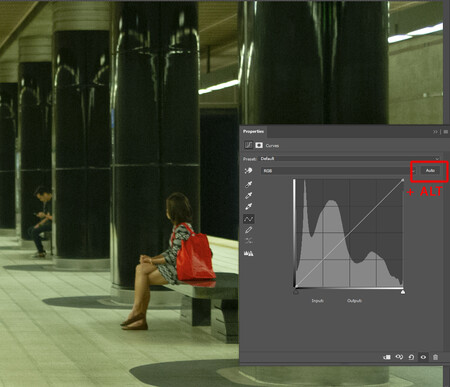Screen dimensions: 450x387
Task: Open the RGB channel dropdown
Action: 338,171
